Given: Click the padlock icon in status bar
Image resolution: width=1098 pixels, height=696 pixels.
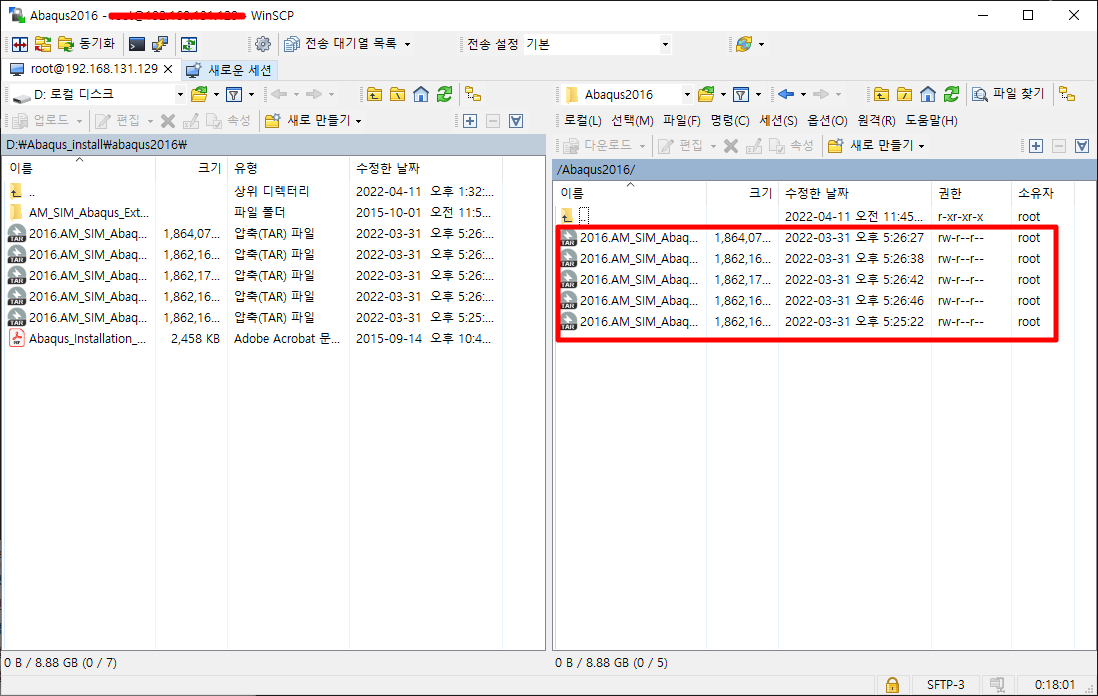Looking at the screenshot, I should pyautogui.click(x=892, y=685).
